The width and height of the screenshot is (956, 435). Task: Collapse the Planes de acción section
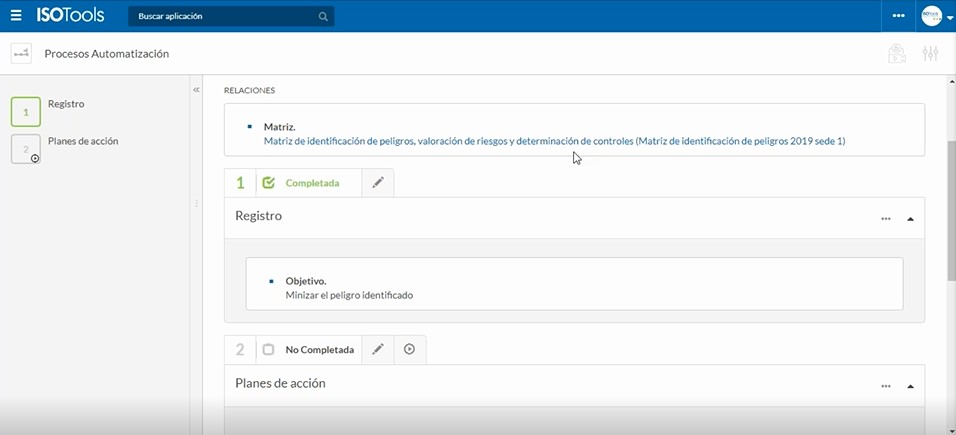910,385
